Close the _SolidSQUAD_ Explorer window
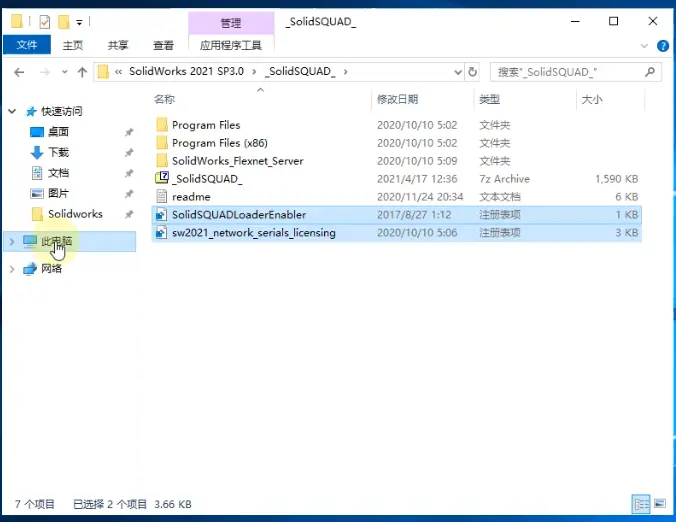Viewport: 676px width, 522px height. click(653, 21)
